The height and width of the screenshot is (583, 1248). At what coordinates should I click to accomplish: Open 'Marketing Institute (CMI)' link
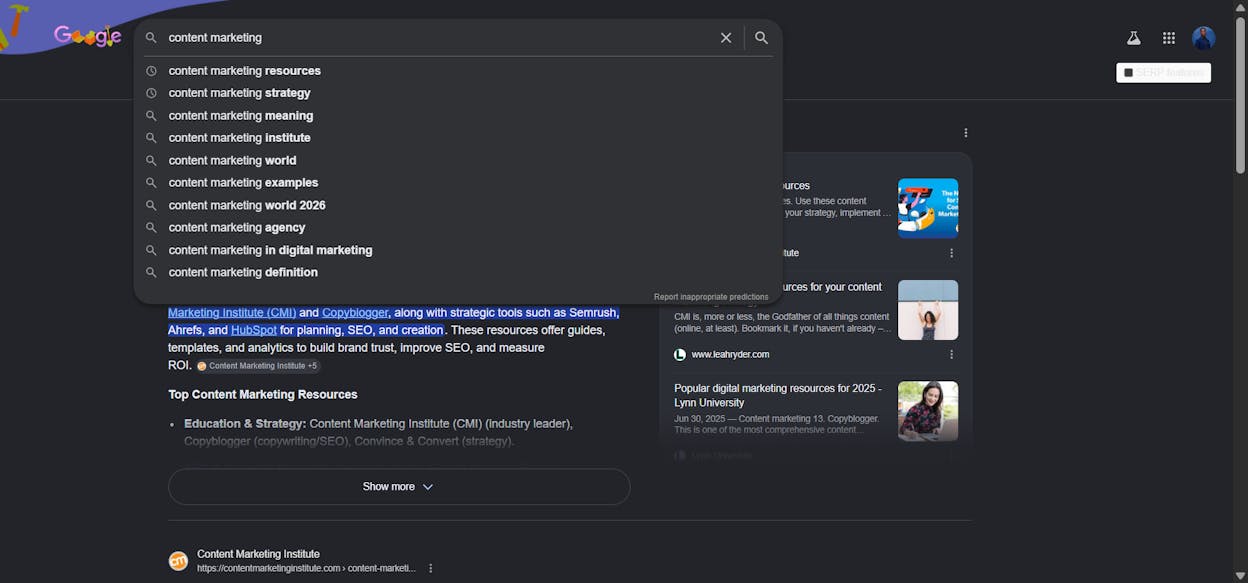pos(232,312)
